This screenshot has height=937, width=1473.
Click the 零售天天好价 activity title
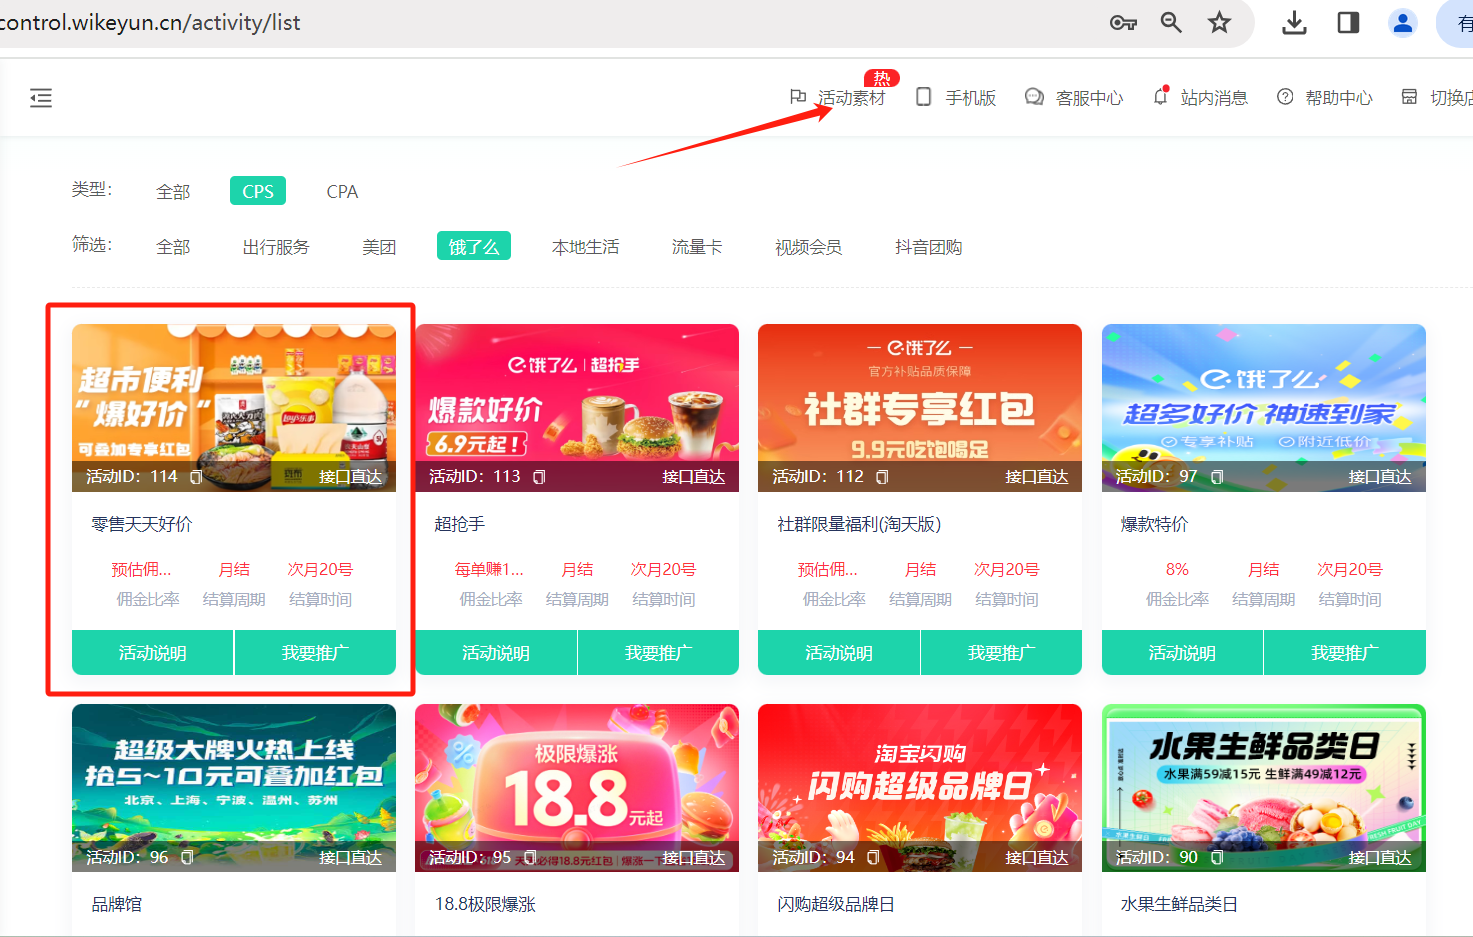(142, 524)
